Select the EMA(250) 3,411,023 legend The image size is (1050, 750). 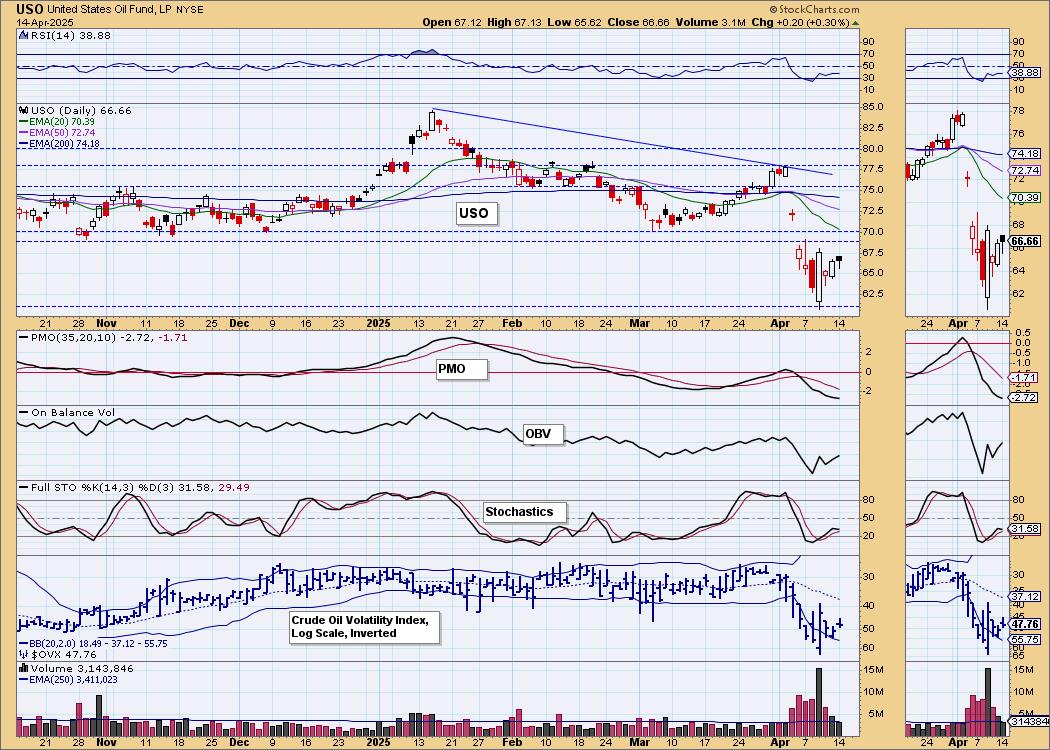(70, 680)
